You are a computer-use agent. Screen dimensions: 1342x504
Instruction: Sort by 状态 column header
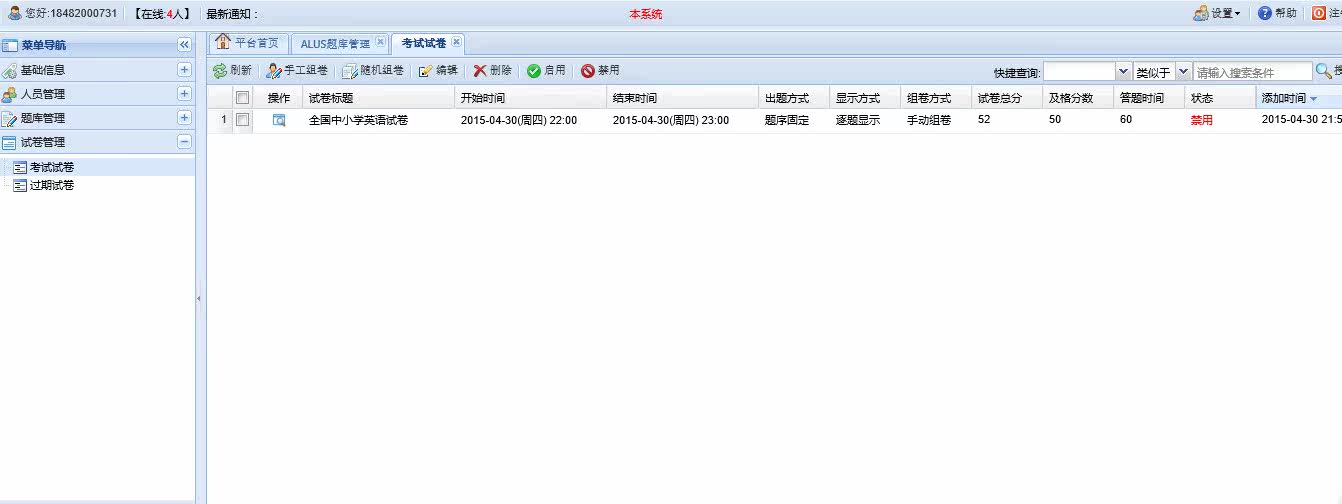click(1220, 98)
